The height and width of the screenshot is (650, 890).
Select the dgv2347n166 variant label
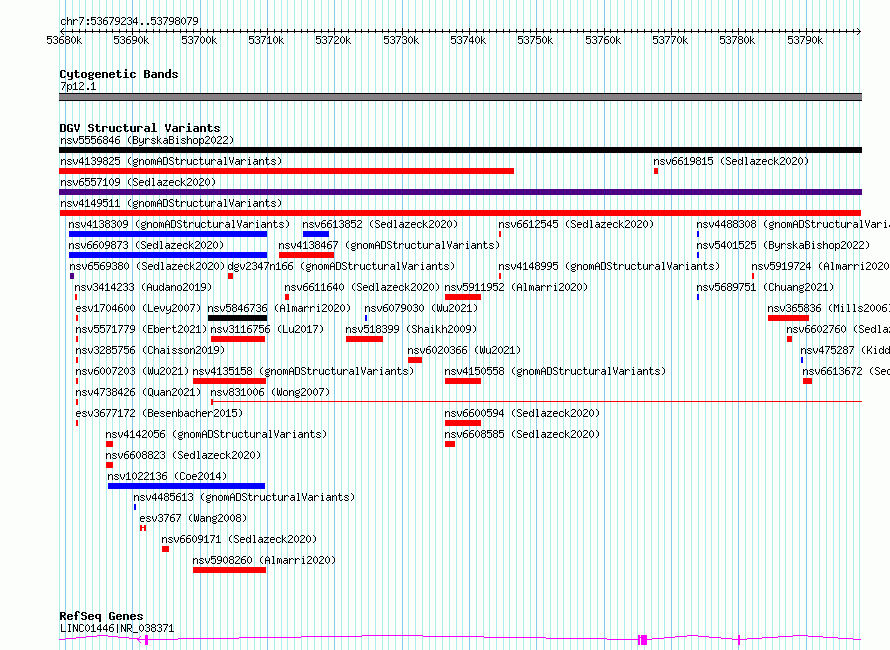click(x=341, y=266)
